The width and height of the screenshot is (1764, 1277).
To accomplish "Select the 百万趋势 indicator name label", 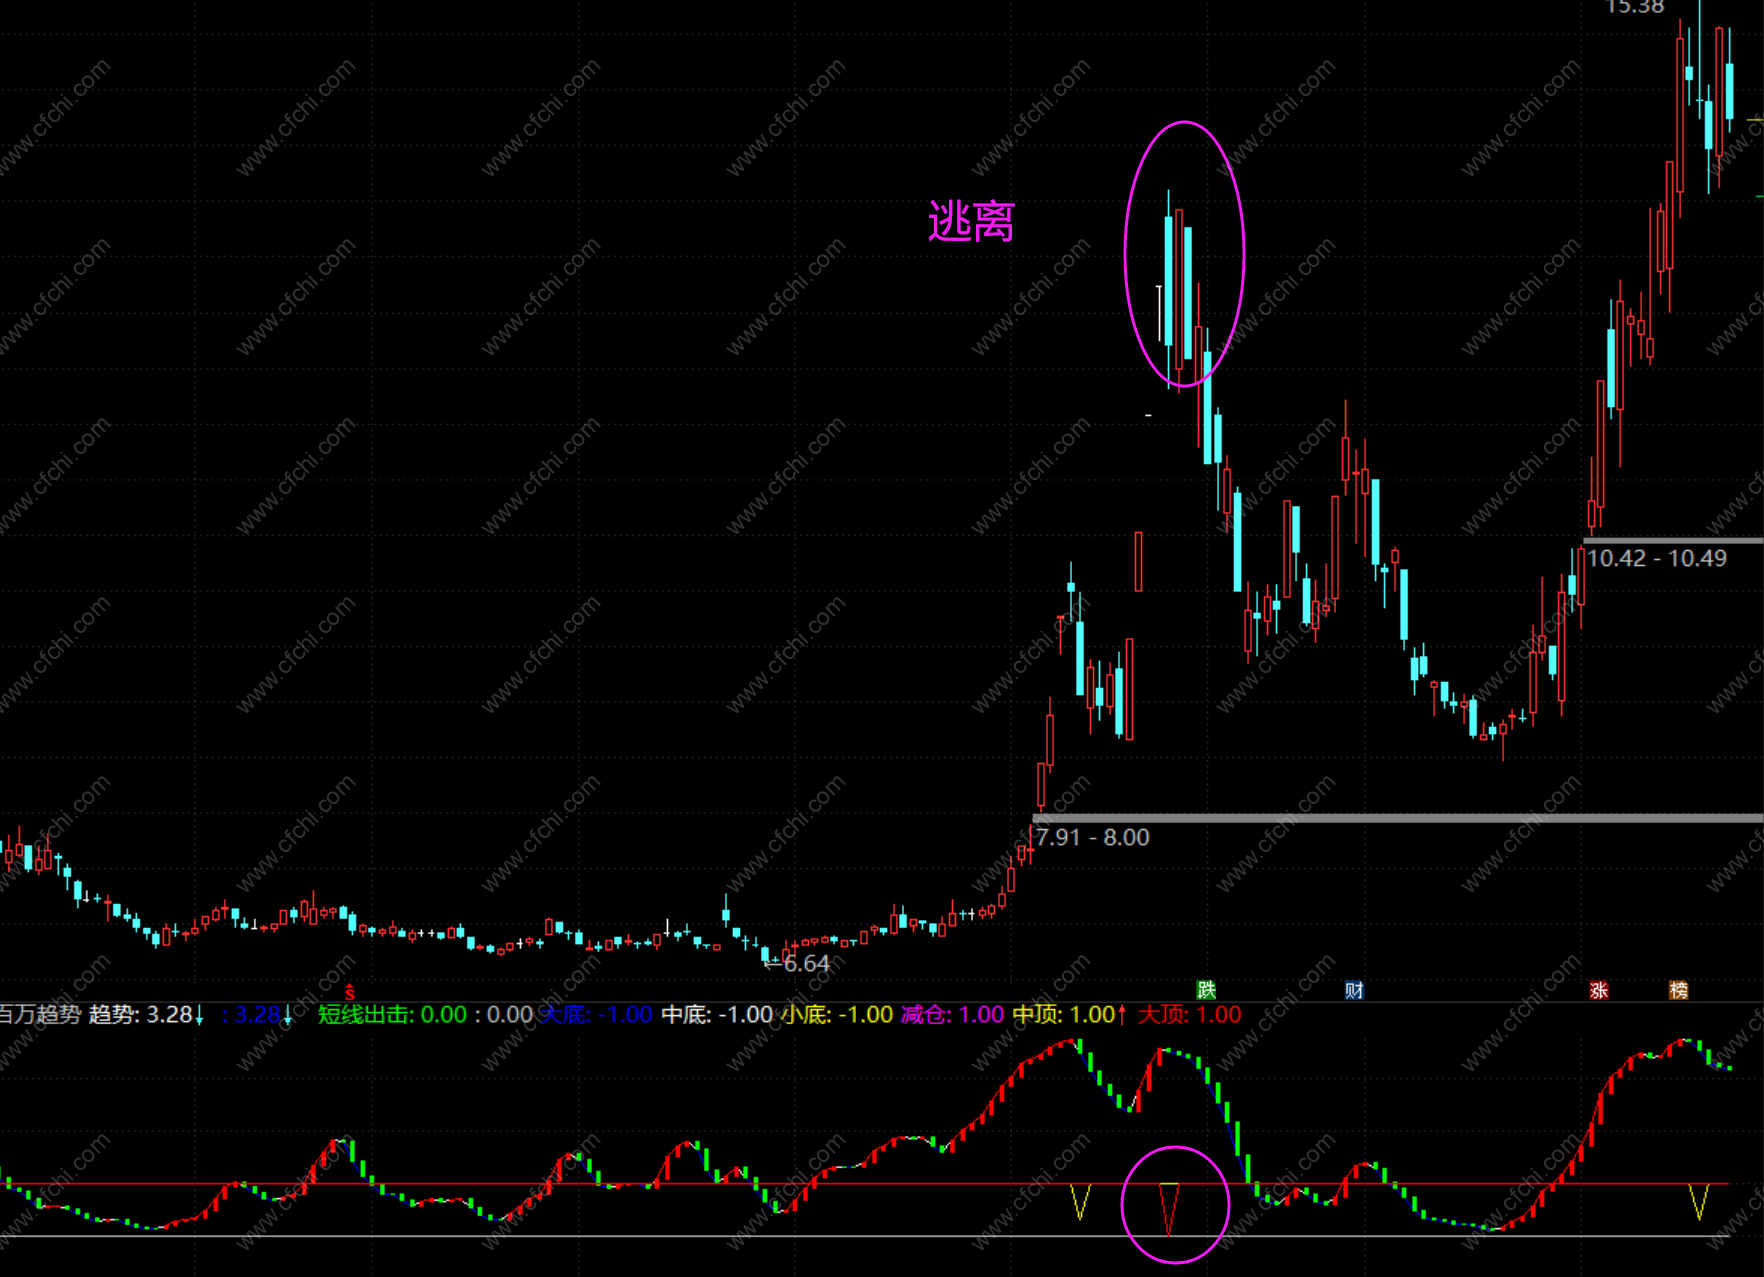I will (x=40, y=1014).
